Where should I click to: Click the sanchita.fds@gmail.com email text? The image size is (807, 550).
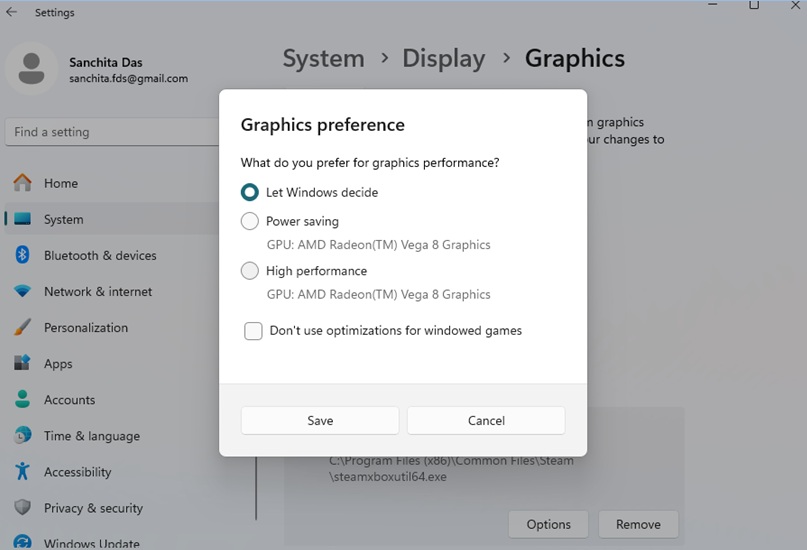(x=128, y=79)
